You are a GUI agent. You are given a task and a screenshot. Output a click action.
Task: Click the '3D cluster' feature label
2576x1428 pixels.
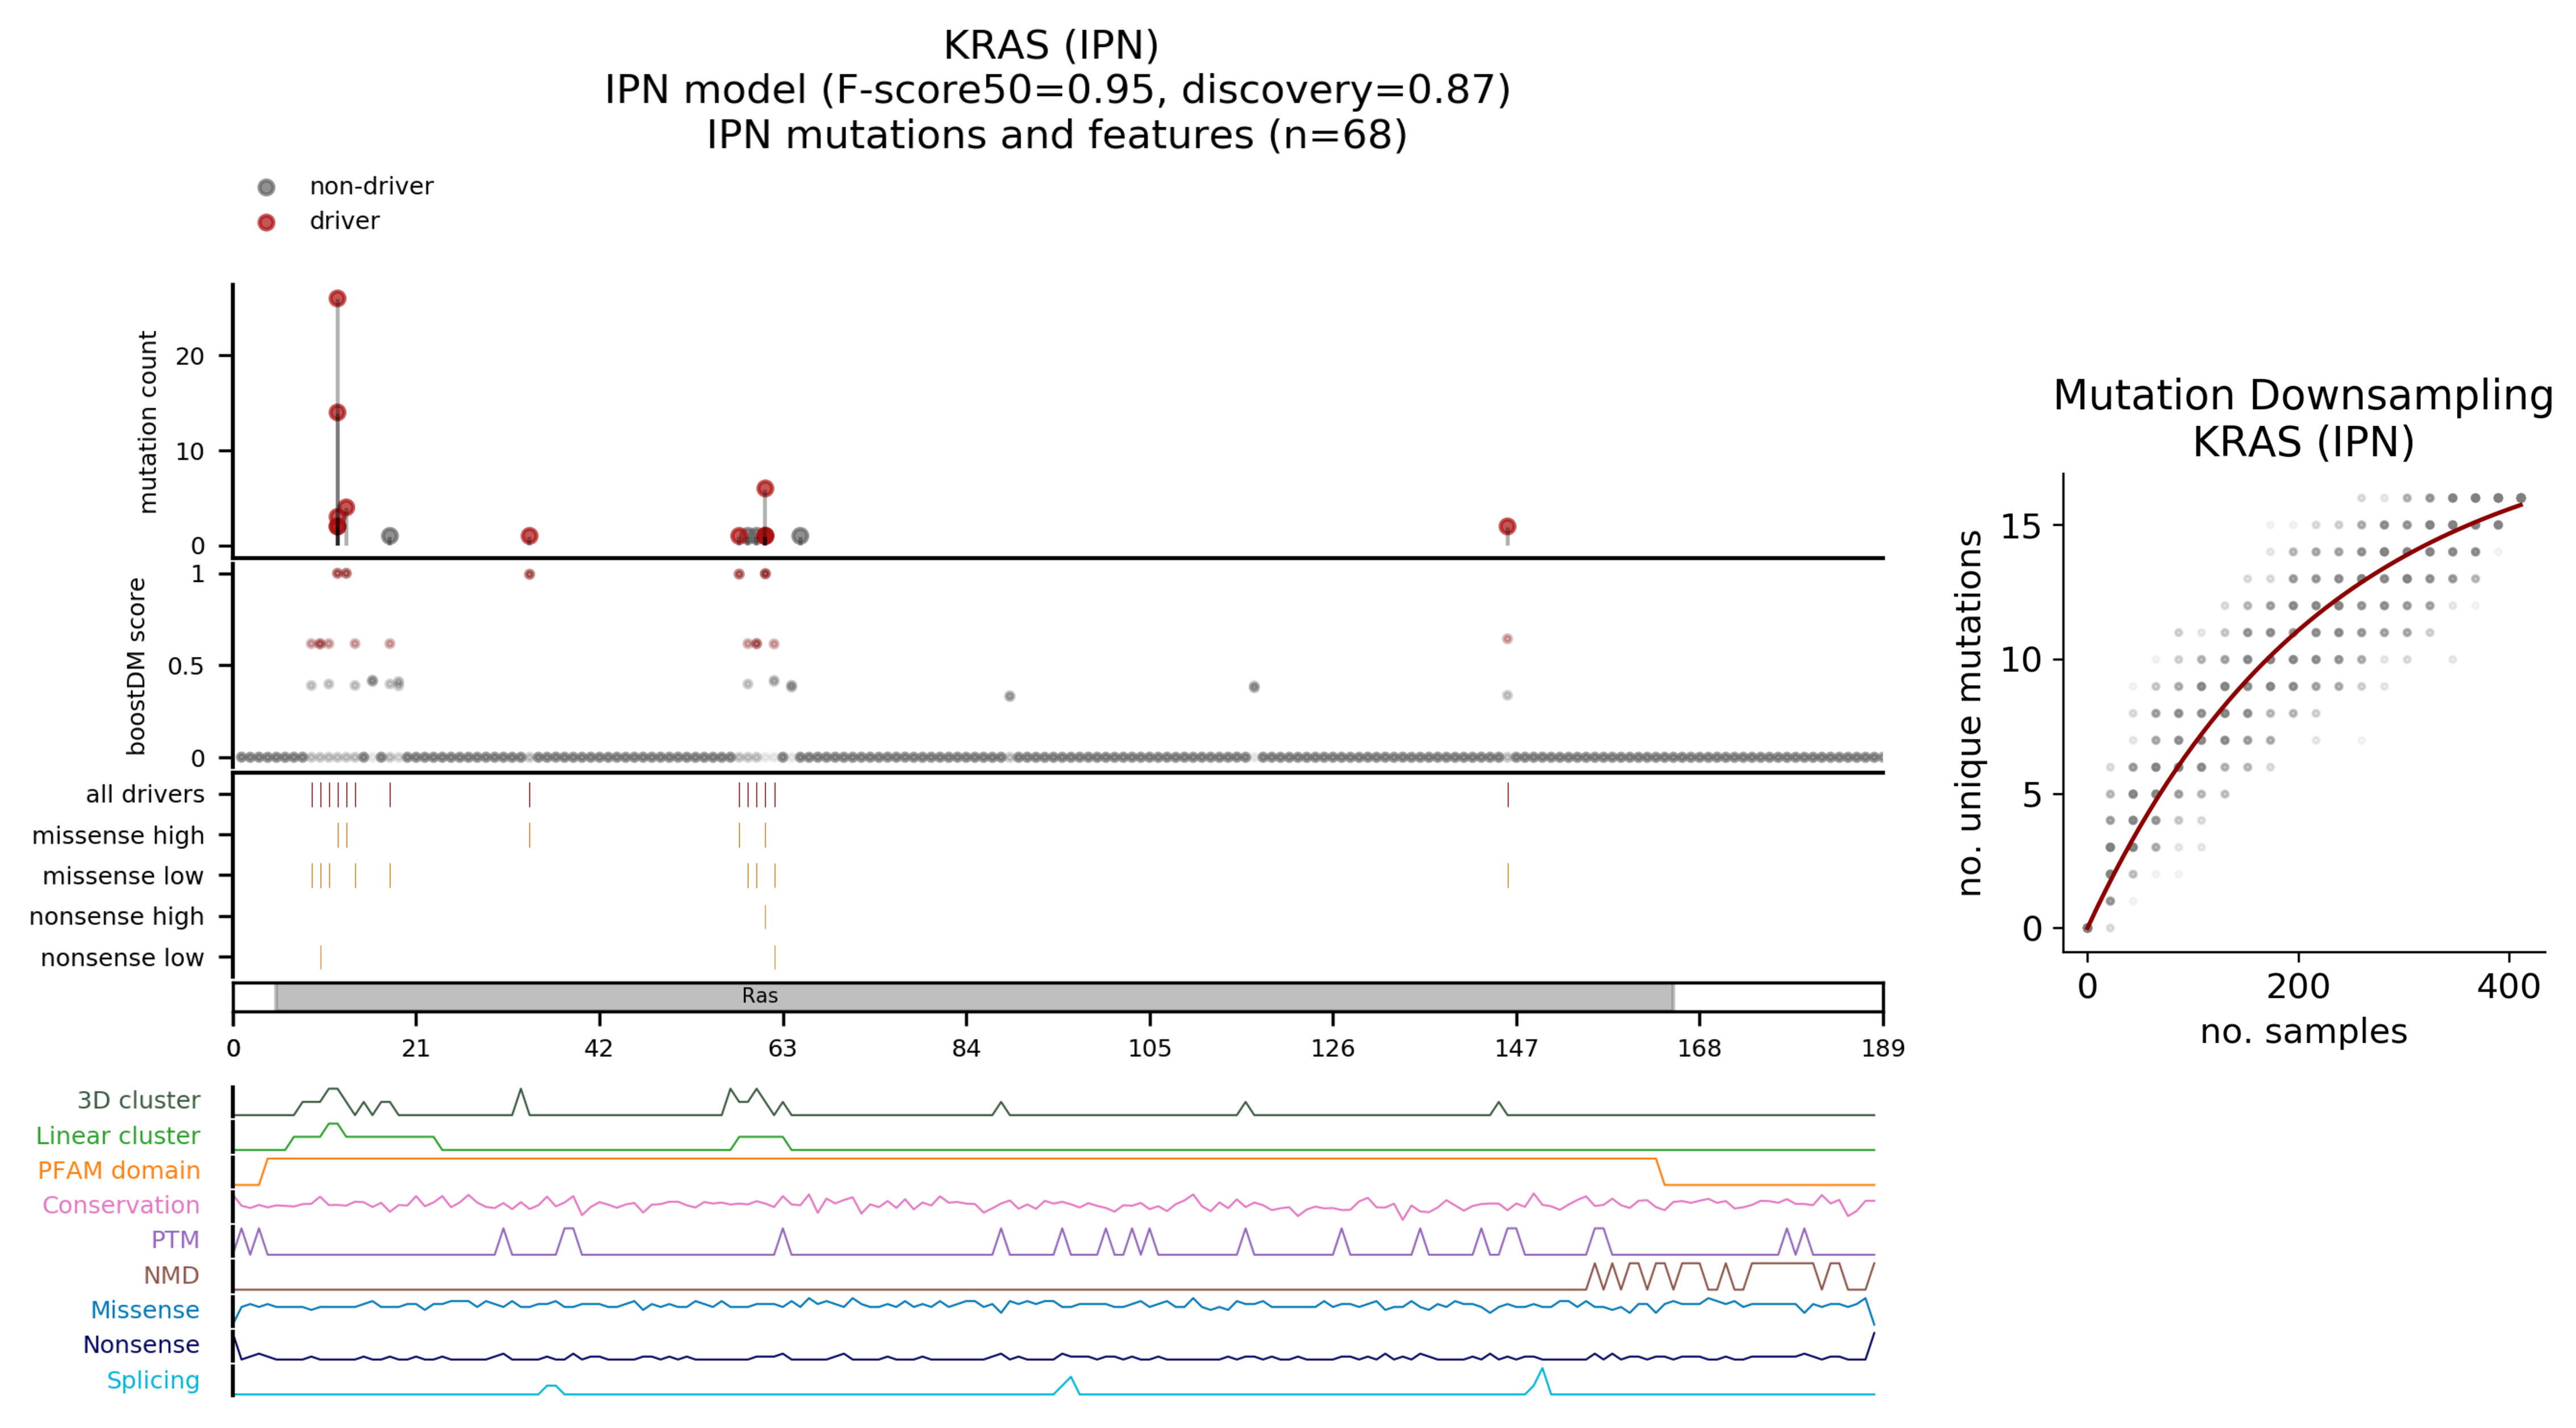click(x=138, y=1100)
